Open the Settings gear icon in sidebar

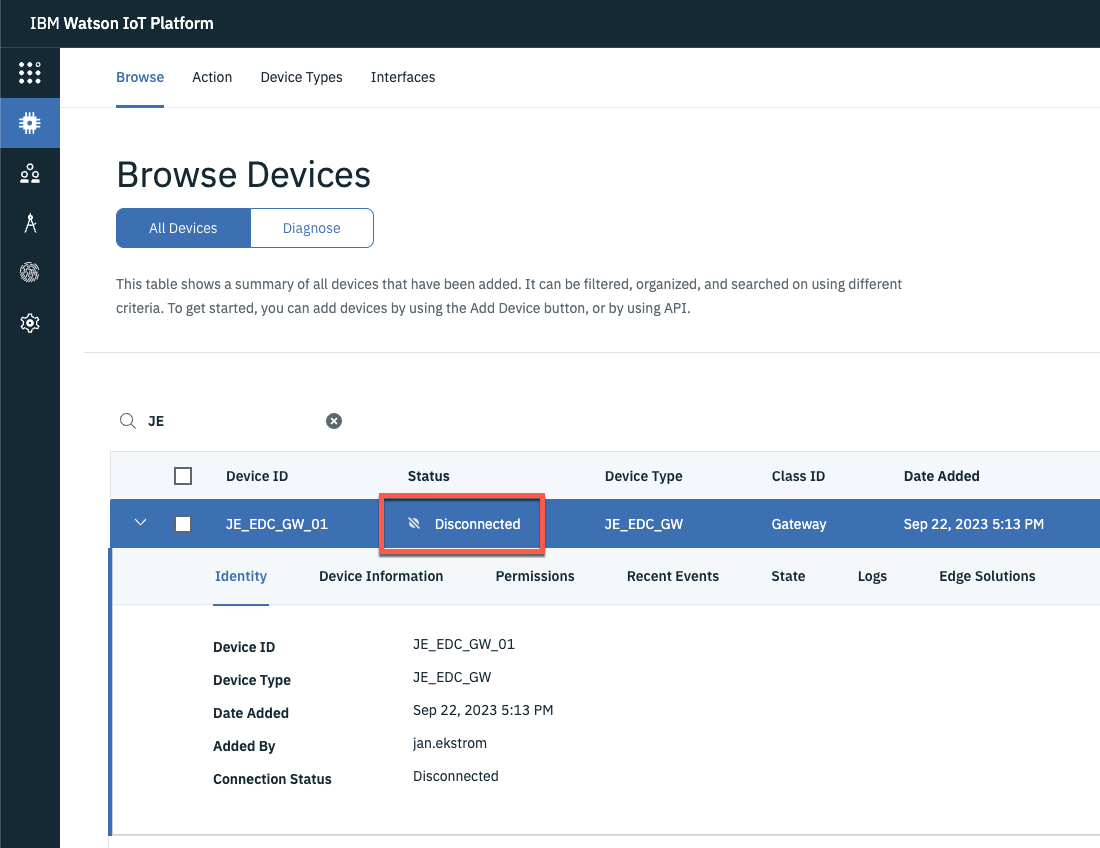point(29,323)
